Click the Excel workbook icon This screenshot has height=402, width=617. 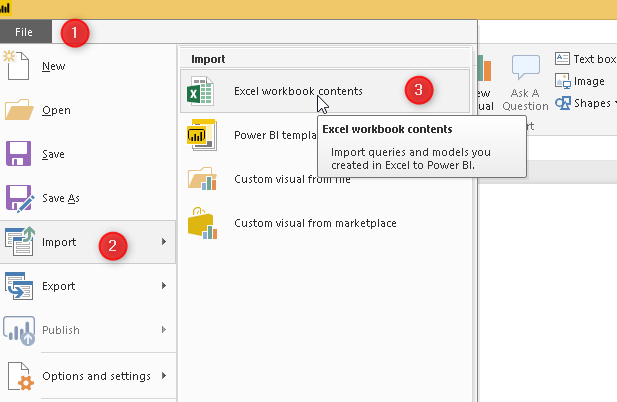click(200, 91)
